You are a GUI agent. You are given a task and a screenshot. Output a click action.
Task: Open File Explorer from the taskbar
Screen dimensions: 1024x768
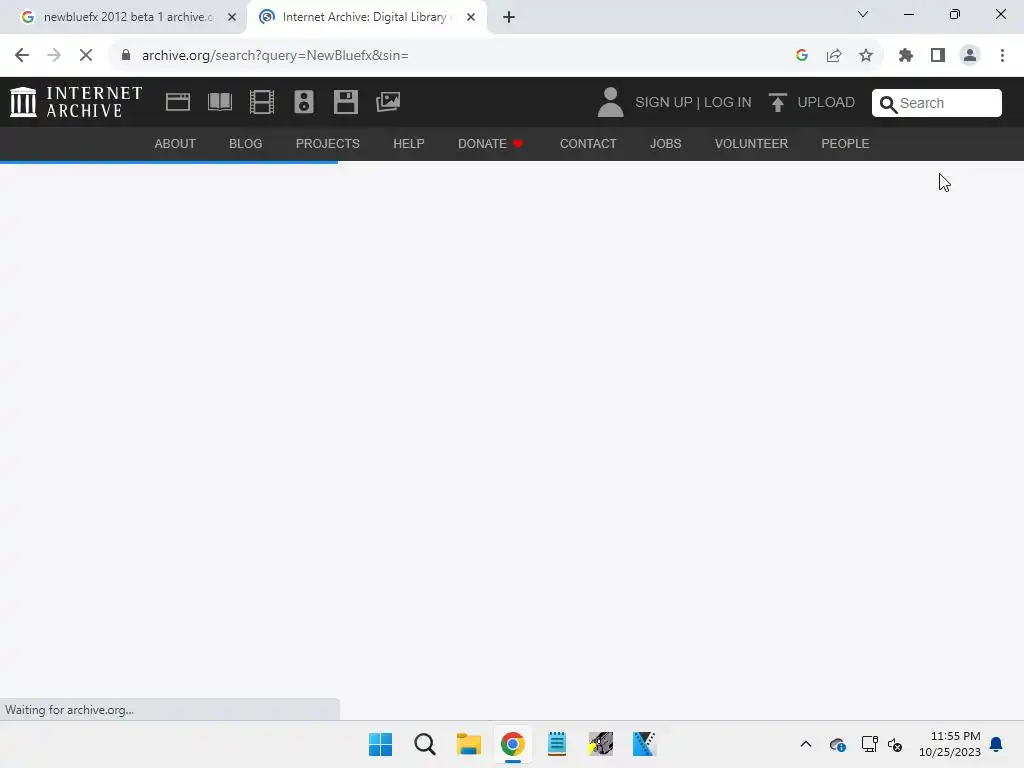pyautogui.click(x=468, y=744)
